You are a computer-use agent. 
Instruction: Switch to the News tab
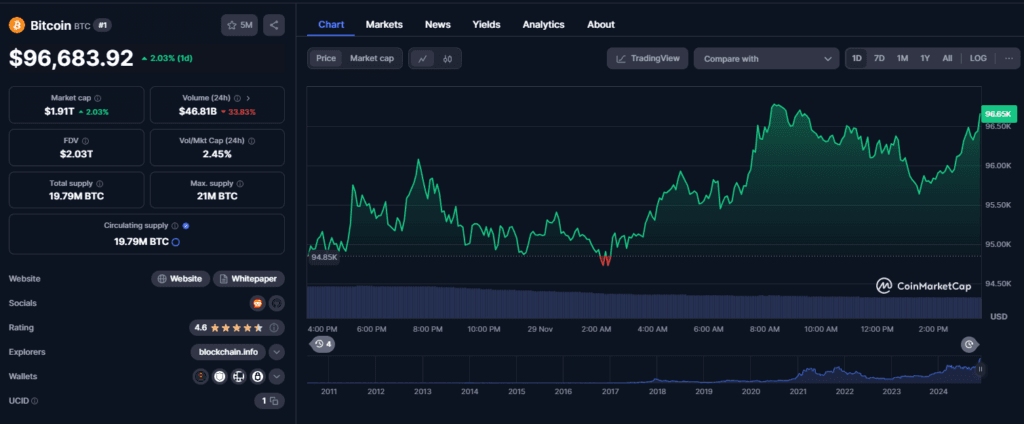[438, 24]
